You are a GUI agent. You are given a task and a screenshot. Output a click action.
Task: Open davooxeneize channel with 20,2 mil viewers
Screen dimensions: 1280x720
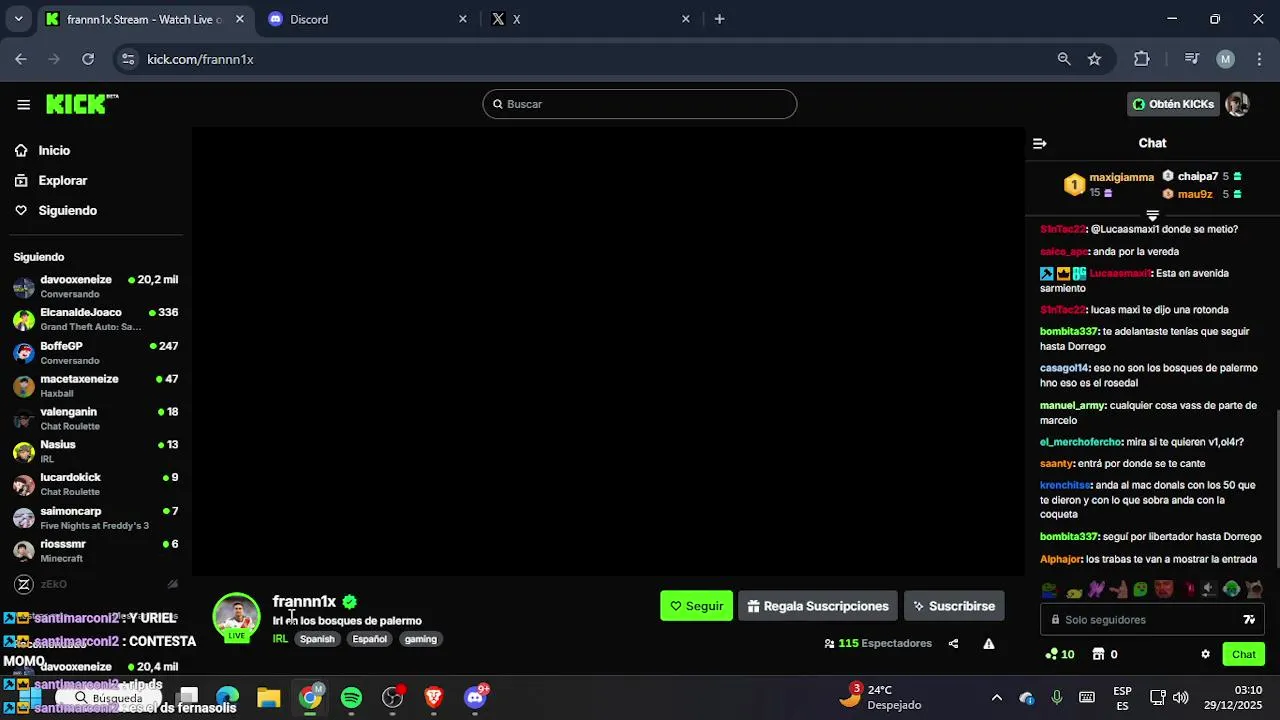95,286
